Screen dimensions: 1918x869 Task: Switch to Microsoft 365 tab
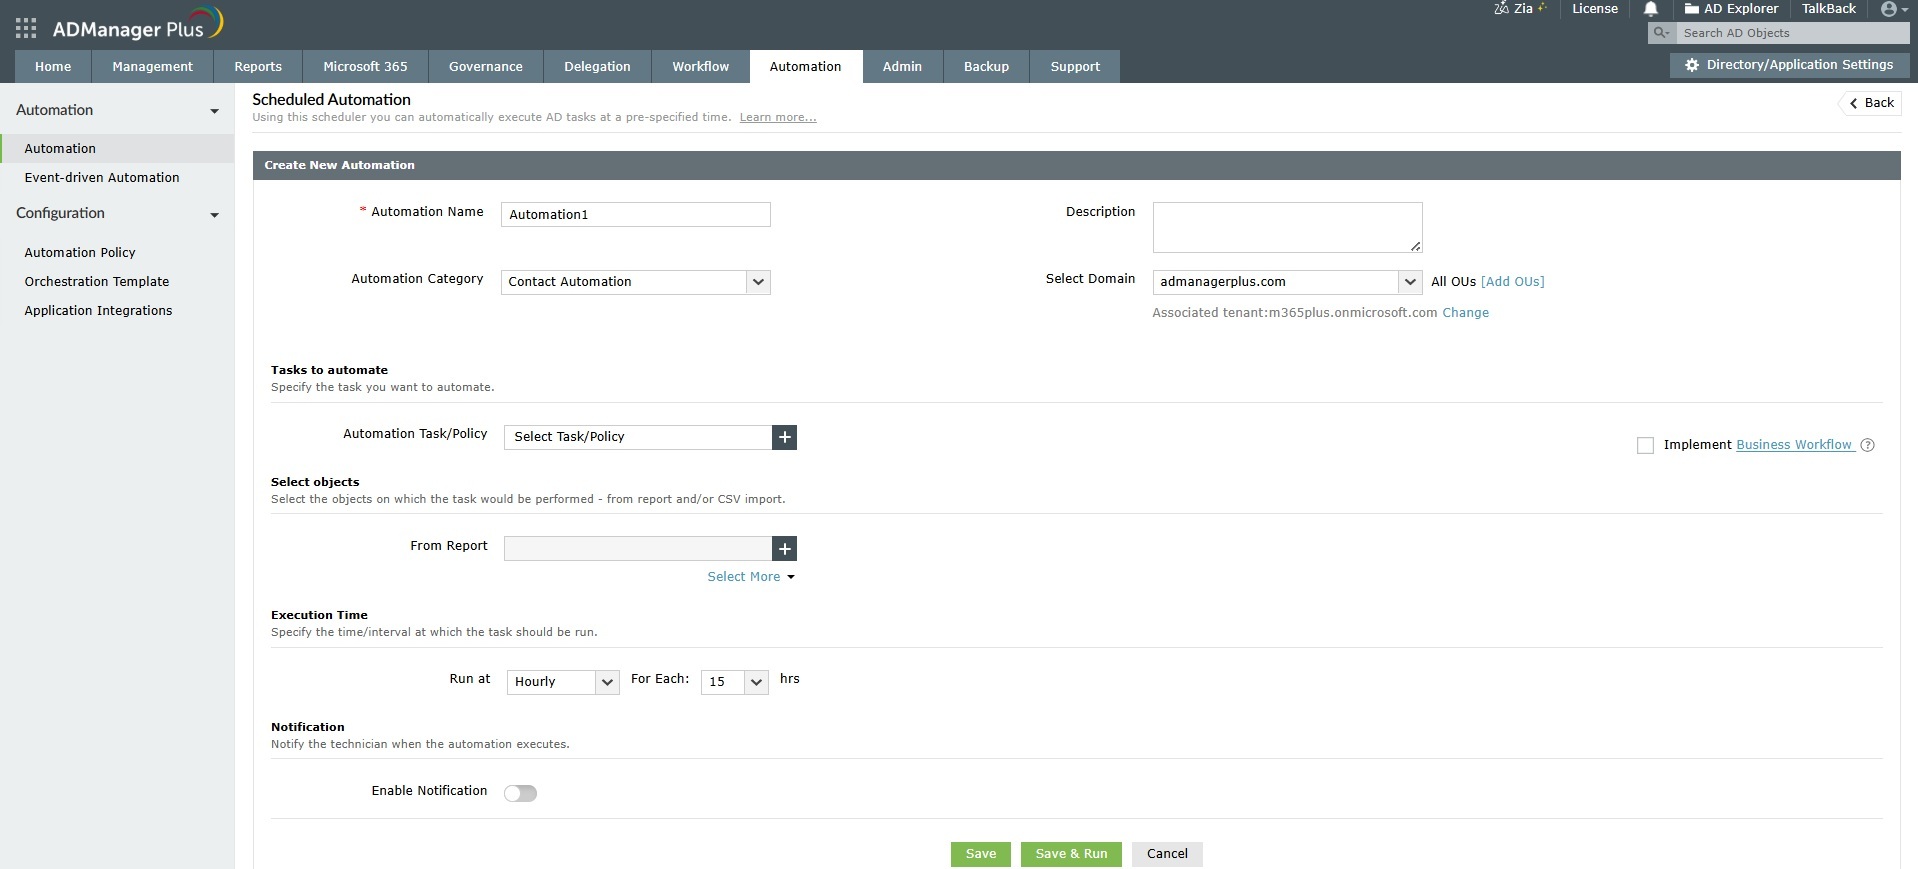point(365,67)
